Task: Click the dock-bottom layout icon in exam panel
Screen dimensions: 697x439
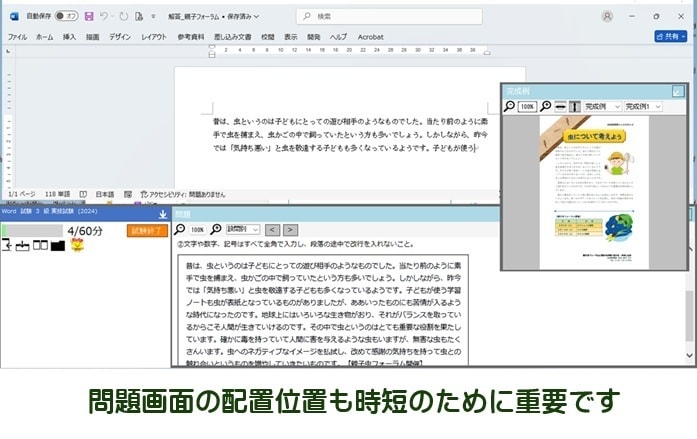Action: [x=22, y=245]
